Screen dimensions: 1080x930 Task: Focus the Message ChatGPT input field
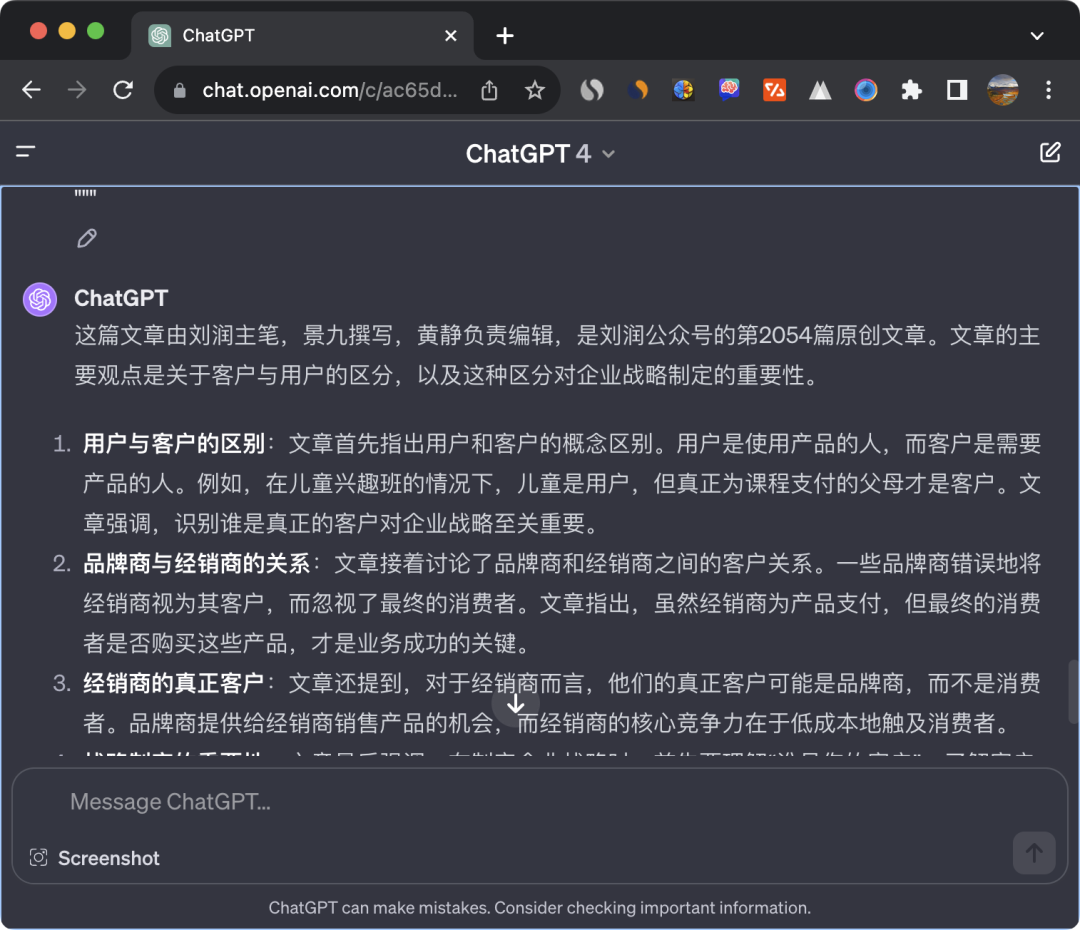(x=540, y=802)
